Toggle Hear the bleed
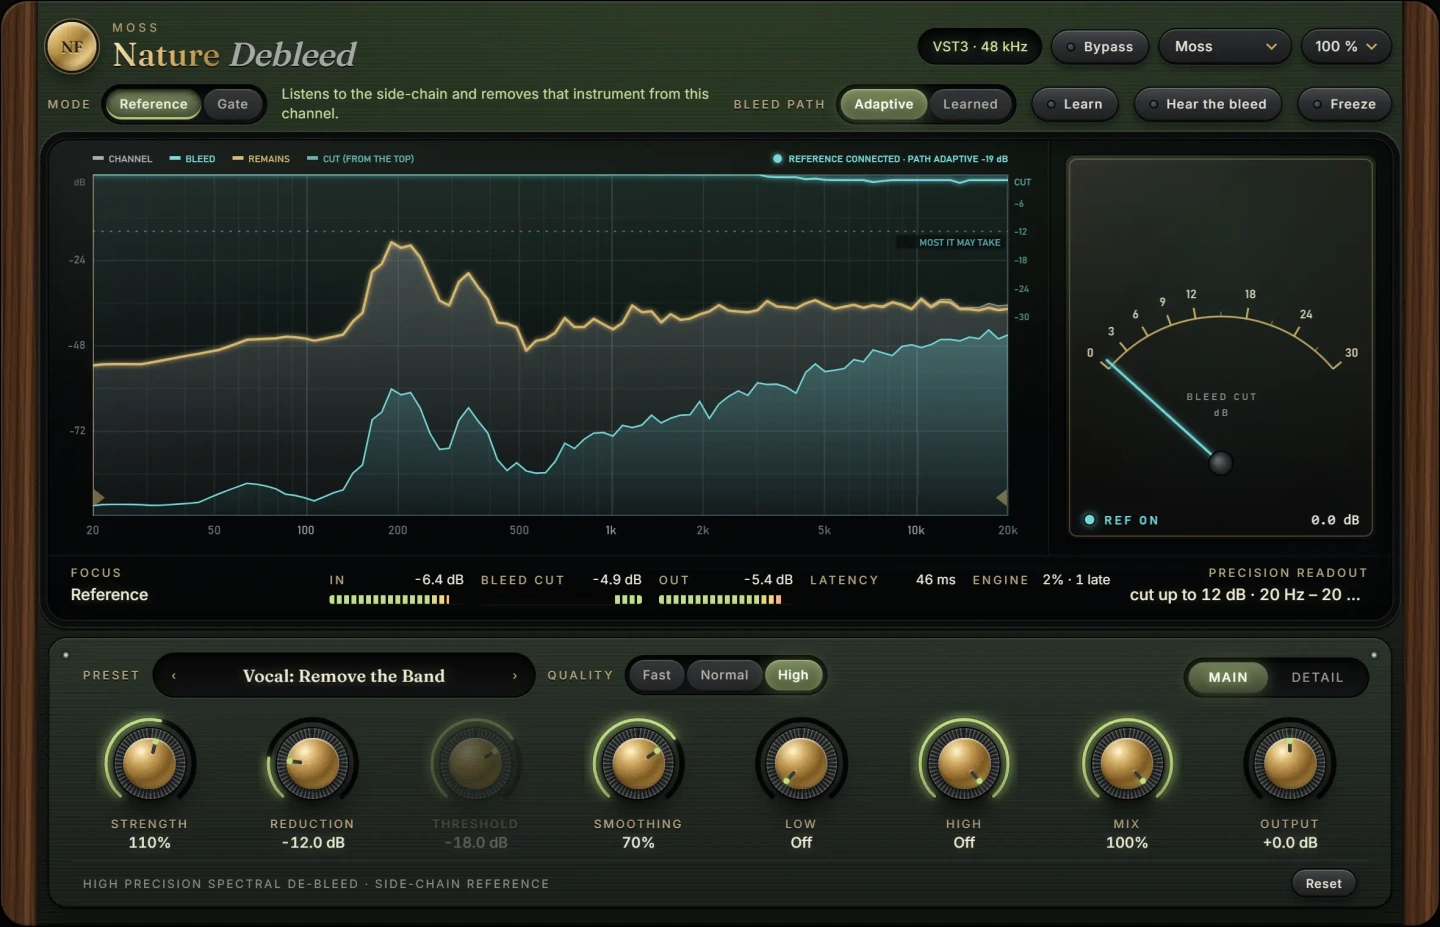1440x927 pixels. point(1207,104)
